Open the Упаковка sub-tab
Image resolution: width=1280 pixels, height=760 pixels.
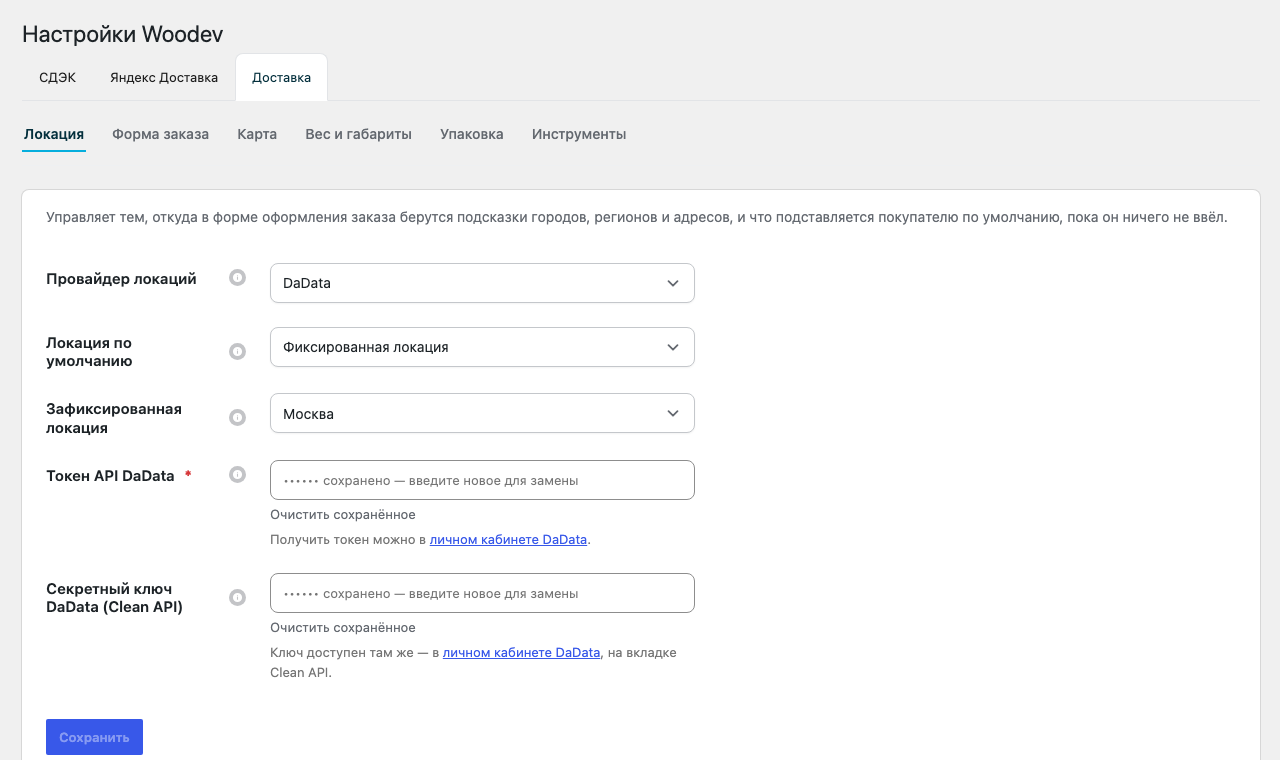(x=471, y=134)
